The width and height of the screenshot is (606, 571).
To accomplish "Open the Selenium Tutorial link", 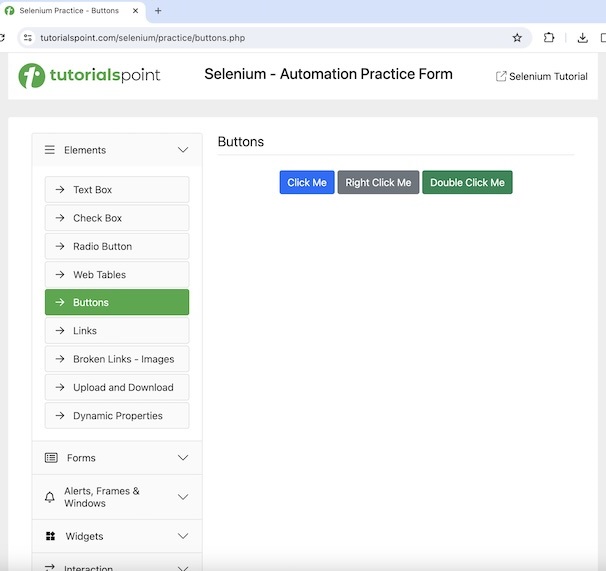I will click(542, 77).
